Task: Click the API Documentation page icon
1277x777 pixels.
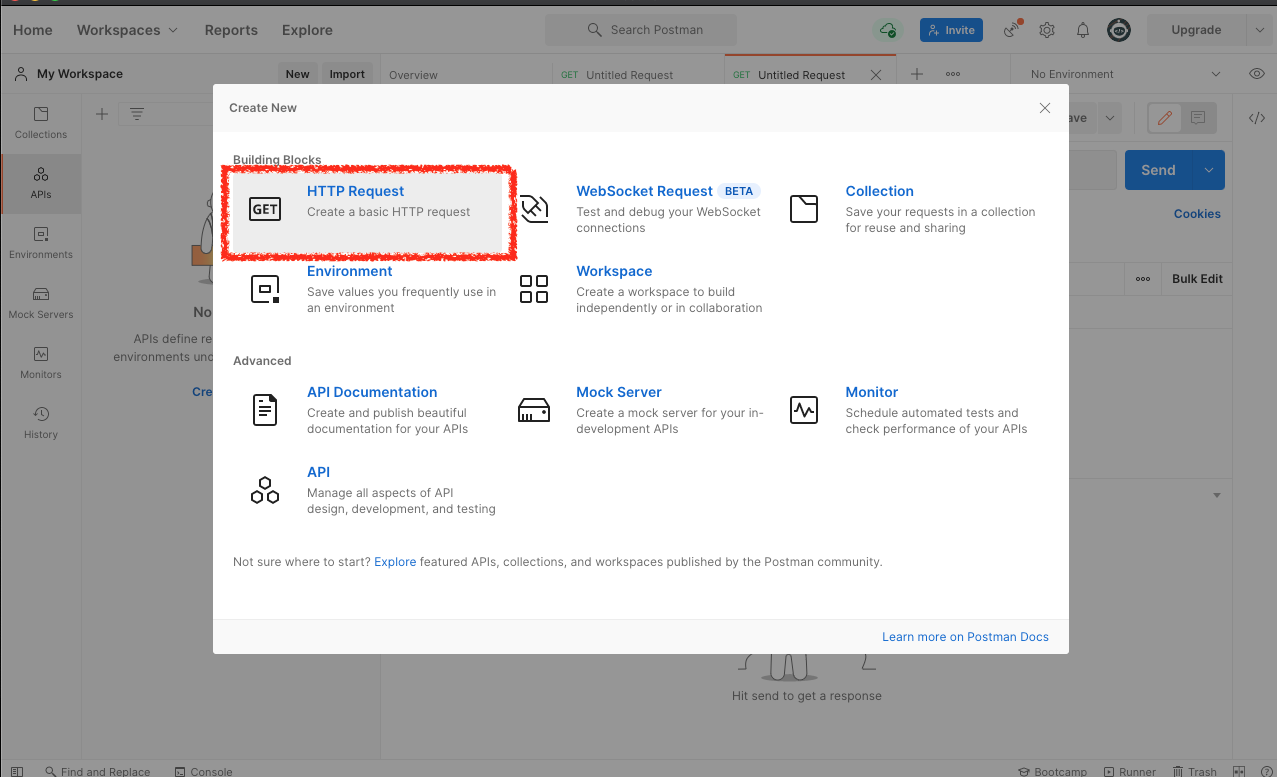Action: (265, 410)
